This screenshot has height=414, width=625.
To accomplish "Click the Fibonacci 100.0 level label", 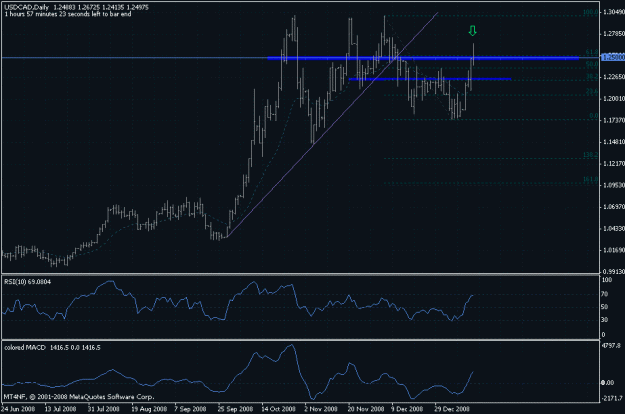I will point(590,12).
